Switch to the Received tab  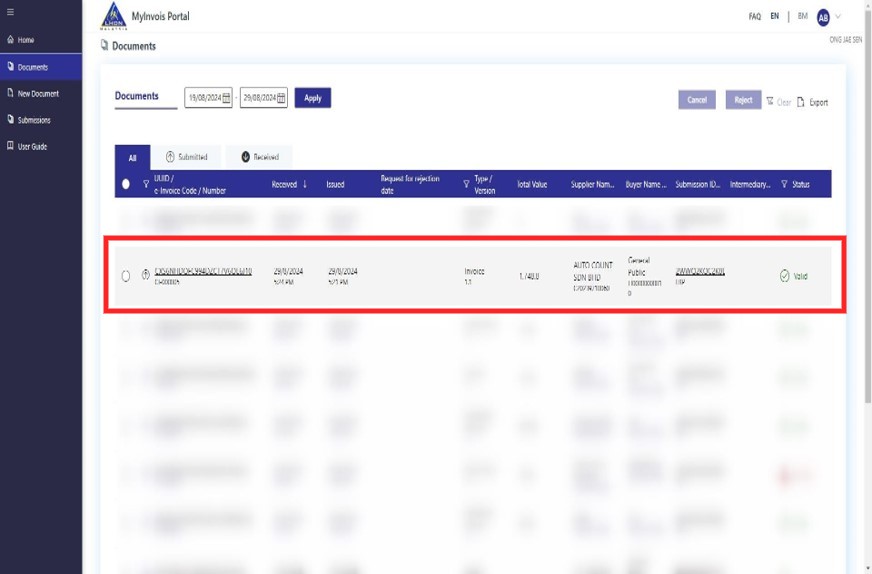point(259,157)
